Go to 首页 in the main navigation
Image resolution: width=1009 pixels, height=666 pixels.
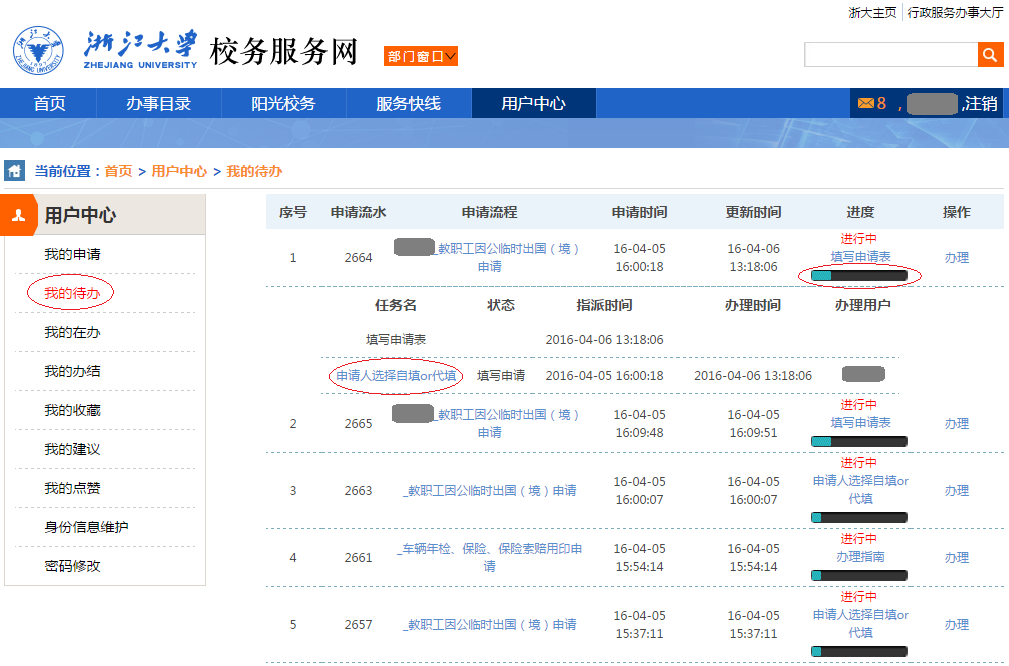pos(49,103)
